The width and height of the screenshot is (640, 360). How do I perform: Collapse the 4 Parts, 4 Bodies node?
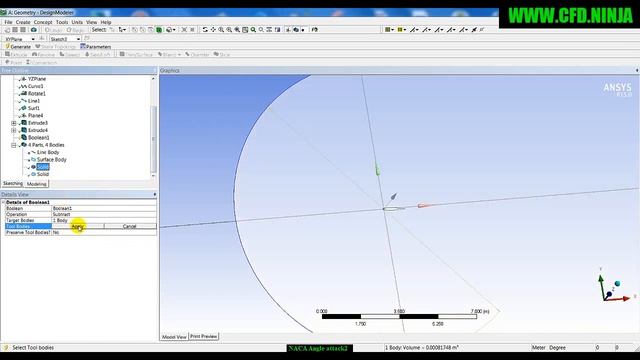(x=14, y=145)
